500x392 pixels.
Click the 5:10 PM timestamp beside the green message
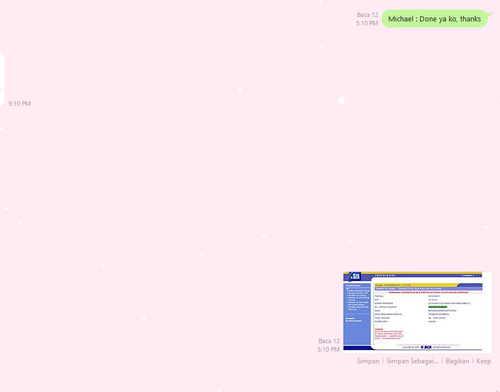(x=367, y=23)
